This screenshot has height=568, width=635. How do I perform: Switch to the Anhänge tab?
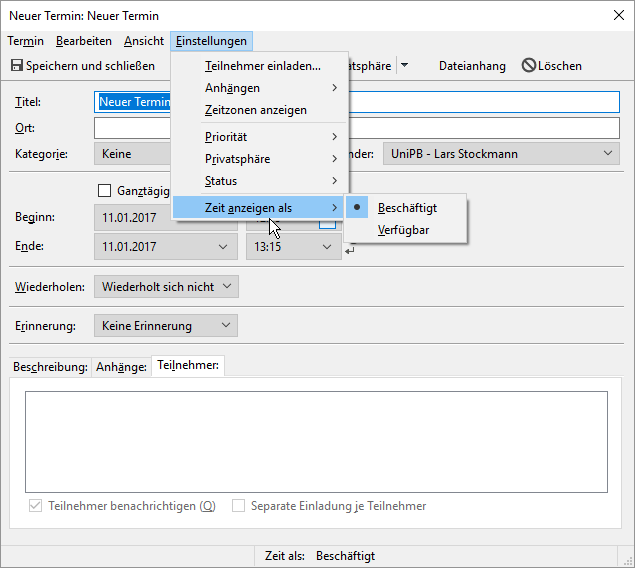[x=121, y=367]
